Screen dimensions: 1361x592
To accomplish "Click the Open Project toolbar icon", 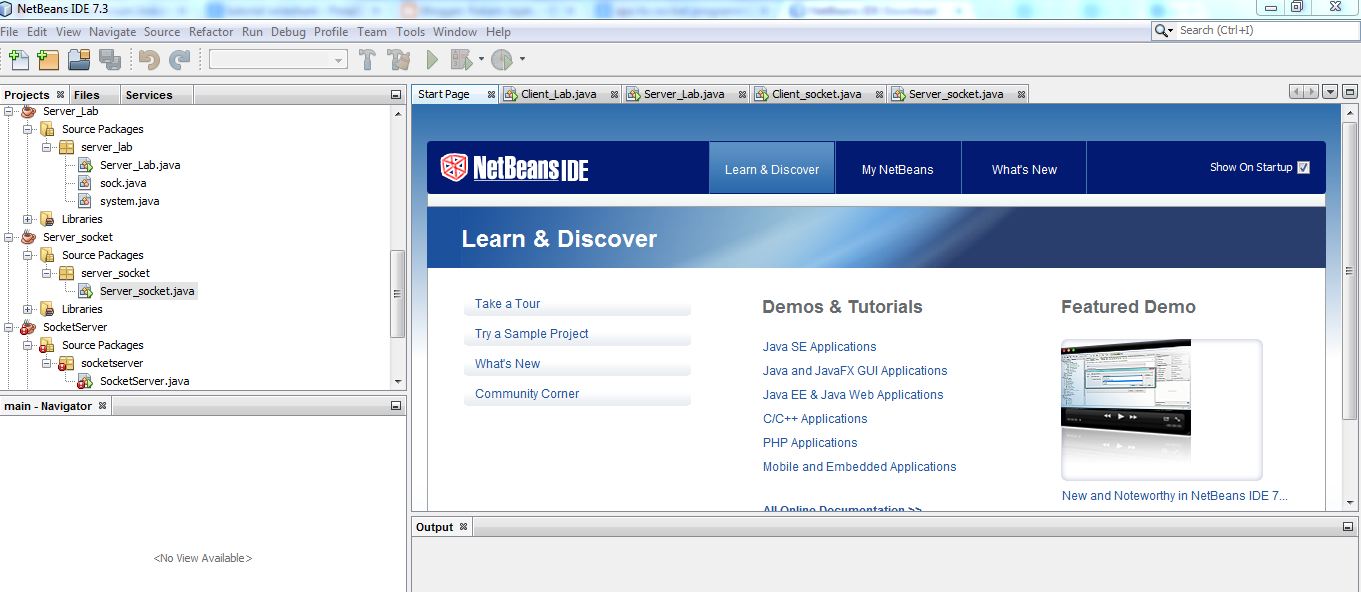I will pos(79,60).
